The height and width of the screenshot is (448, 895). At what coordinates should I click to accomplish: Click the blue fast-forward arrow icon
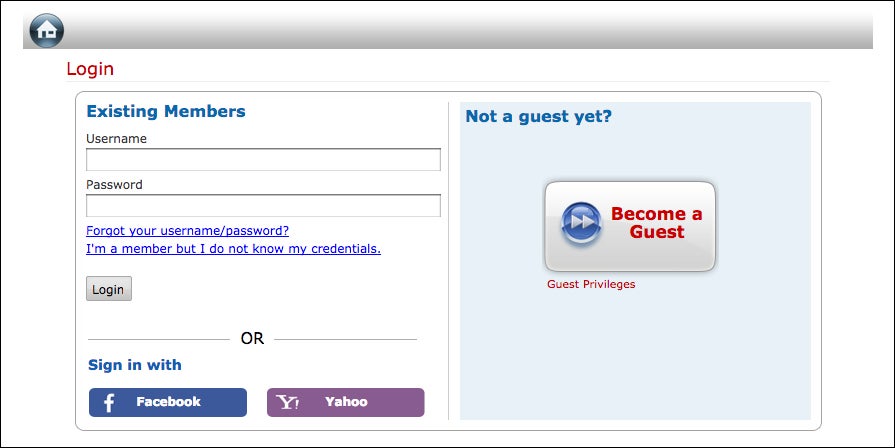(x=581, y=223)
